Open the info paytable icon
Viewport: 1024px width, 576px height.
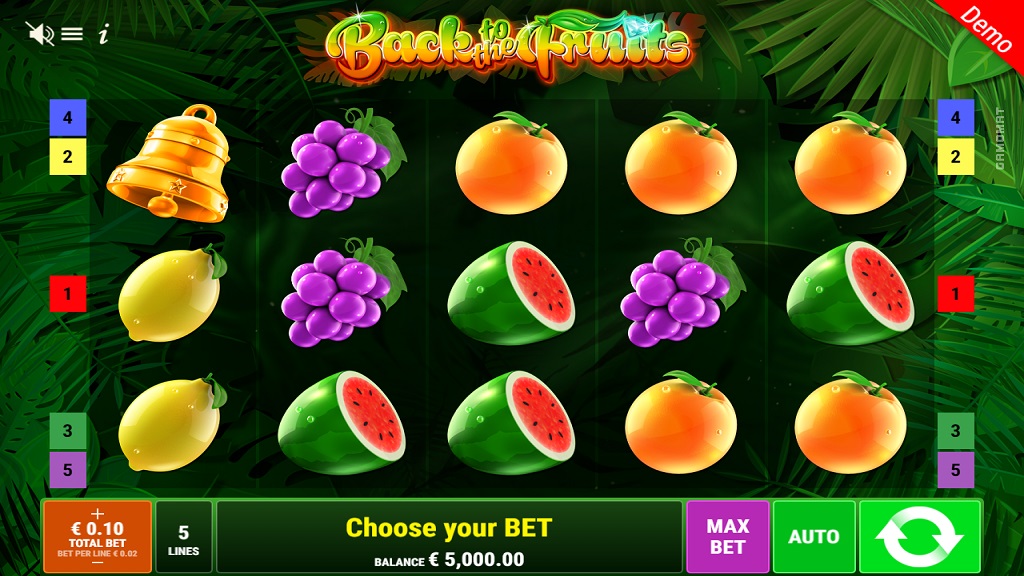coord(103,34)
